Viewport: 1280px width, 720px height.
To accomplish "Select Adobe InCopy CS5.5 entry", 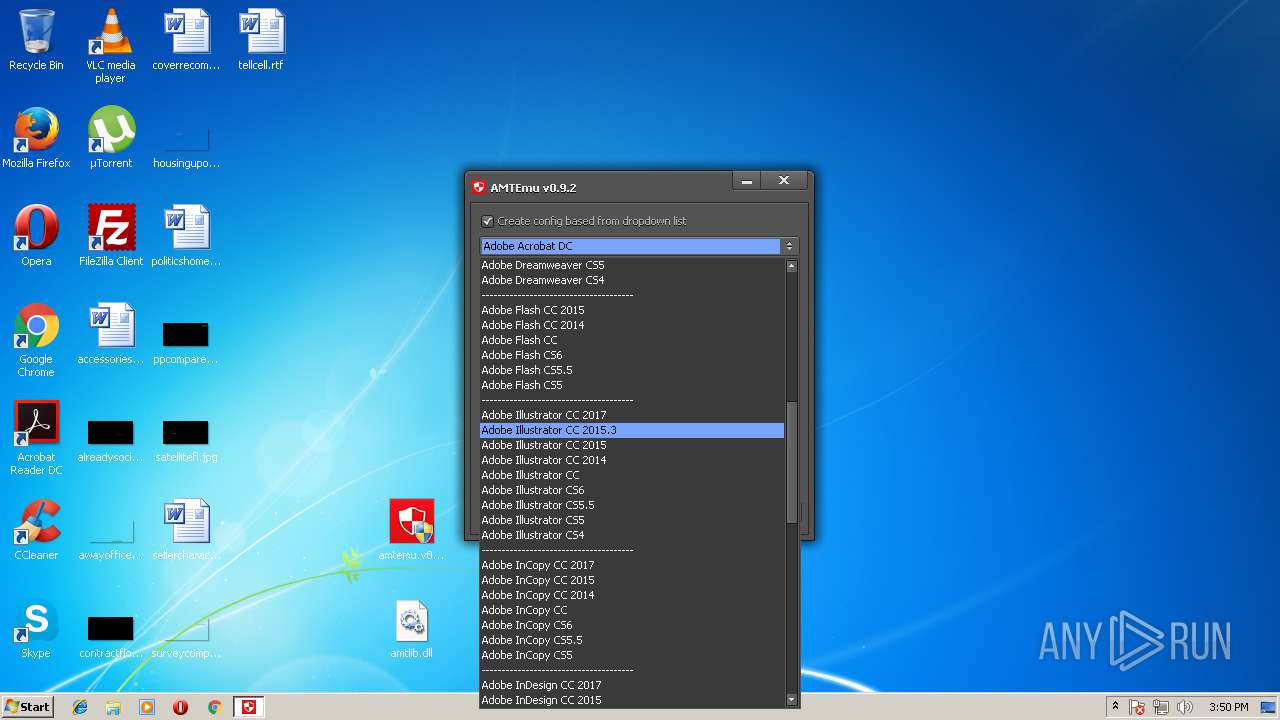I will [x=632, y=640].
